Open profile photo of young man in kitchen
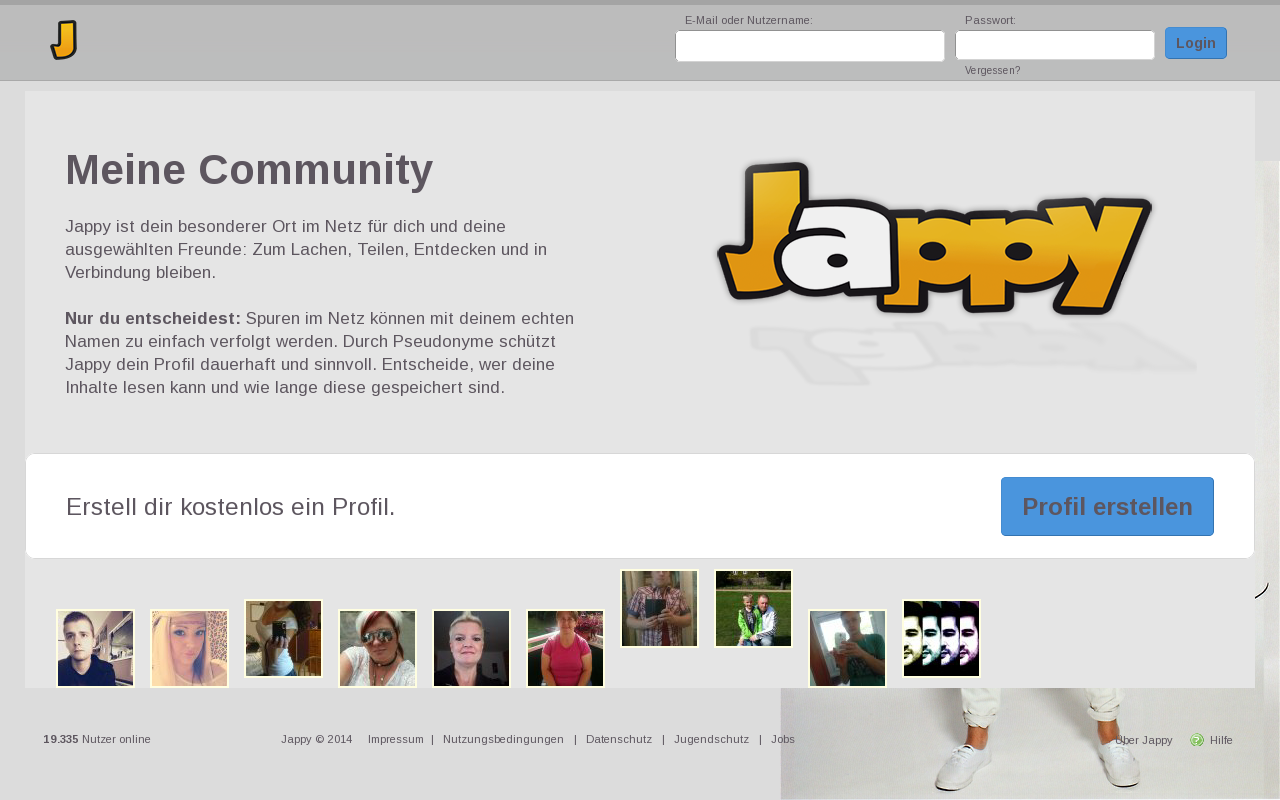This screenshot has height=800, width=1280. click(96, 649)
